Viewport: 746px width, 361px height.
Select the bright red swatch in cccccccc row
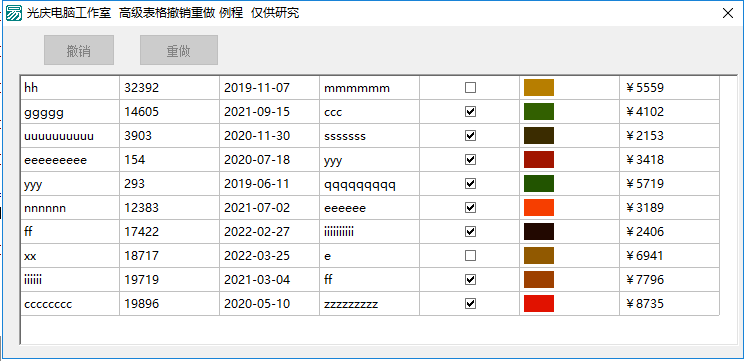tap(539, 304)
